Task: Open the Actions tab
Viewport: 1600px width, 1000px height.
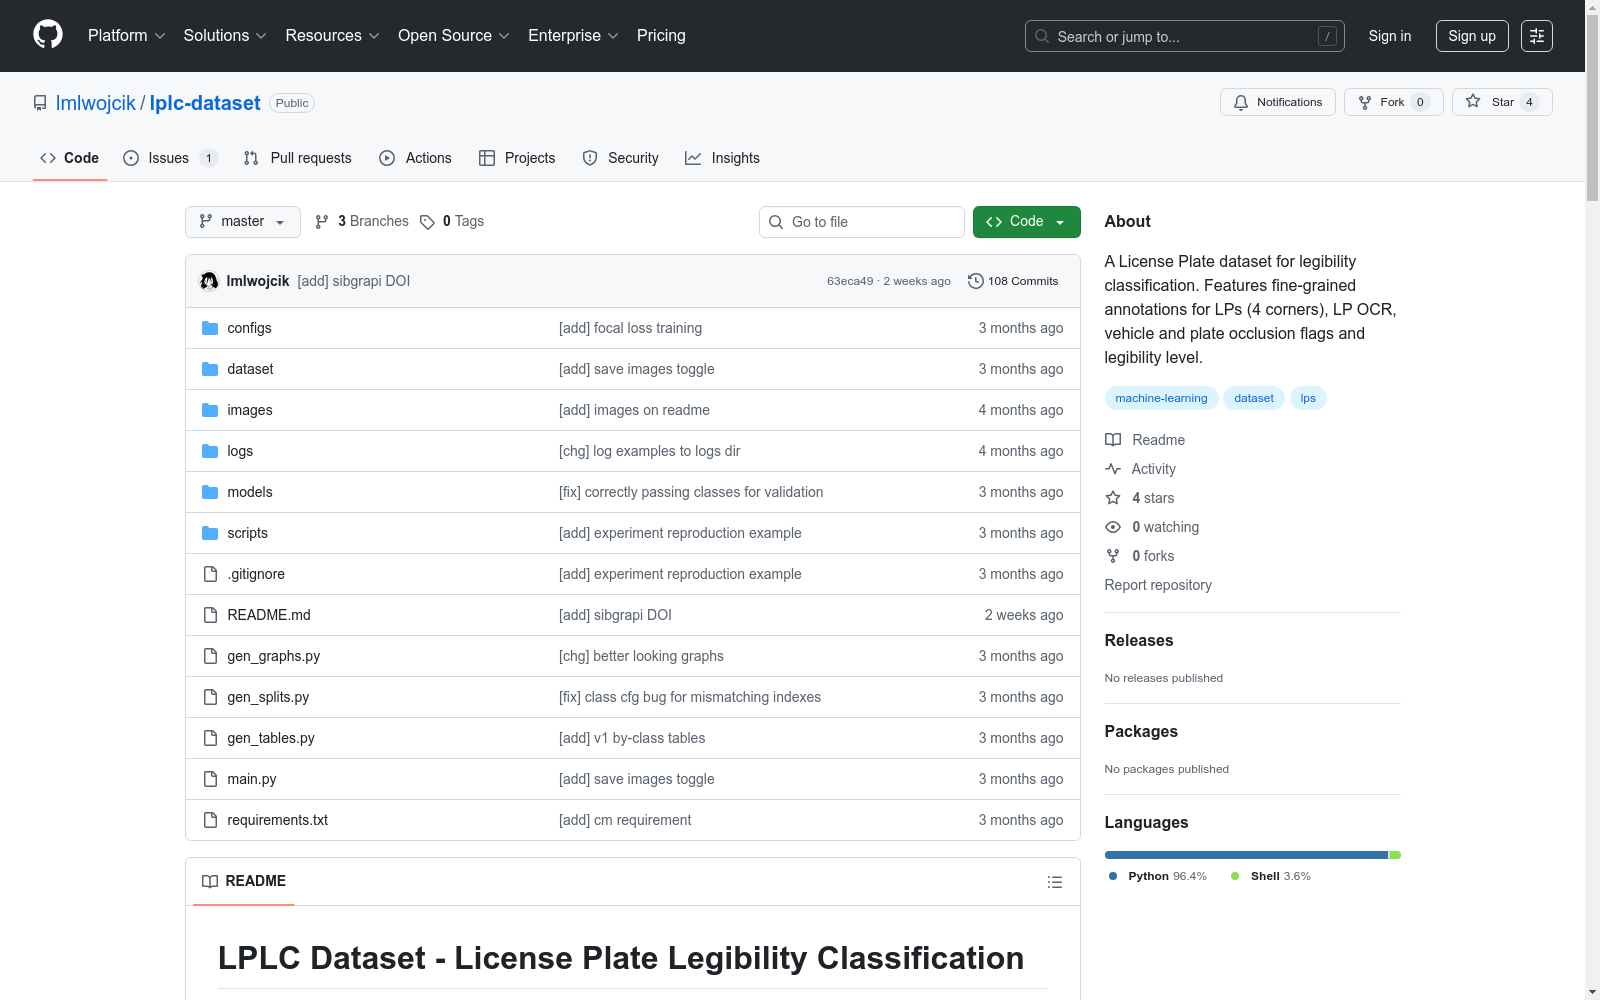Action: pyautogui.click(x=416, y=158)
